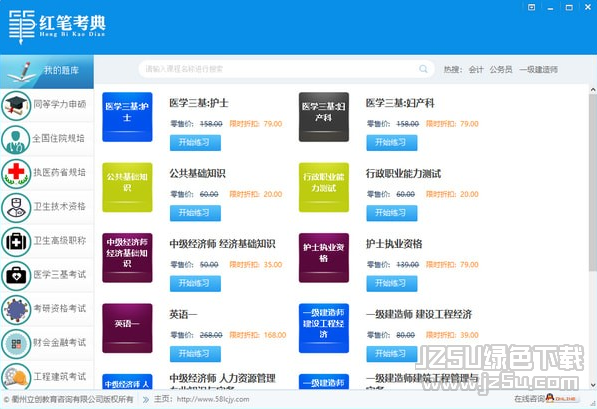Start practice for 医学三基:护士

pyautogui.click(x=195, y=143)
